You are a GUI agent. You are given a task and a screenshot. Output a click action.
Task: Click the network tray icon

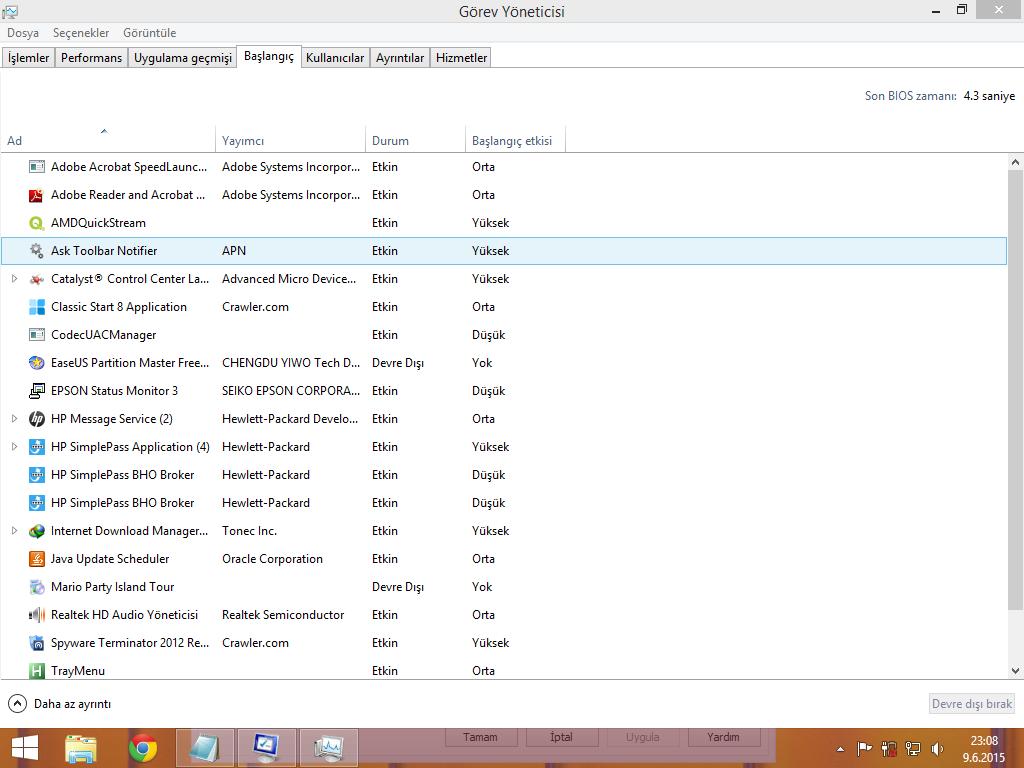click(x=913, y=748)
